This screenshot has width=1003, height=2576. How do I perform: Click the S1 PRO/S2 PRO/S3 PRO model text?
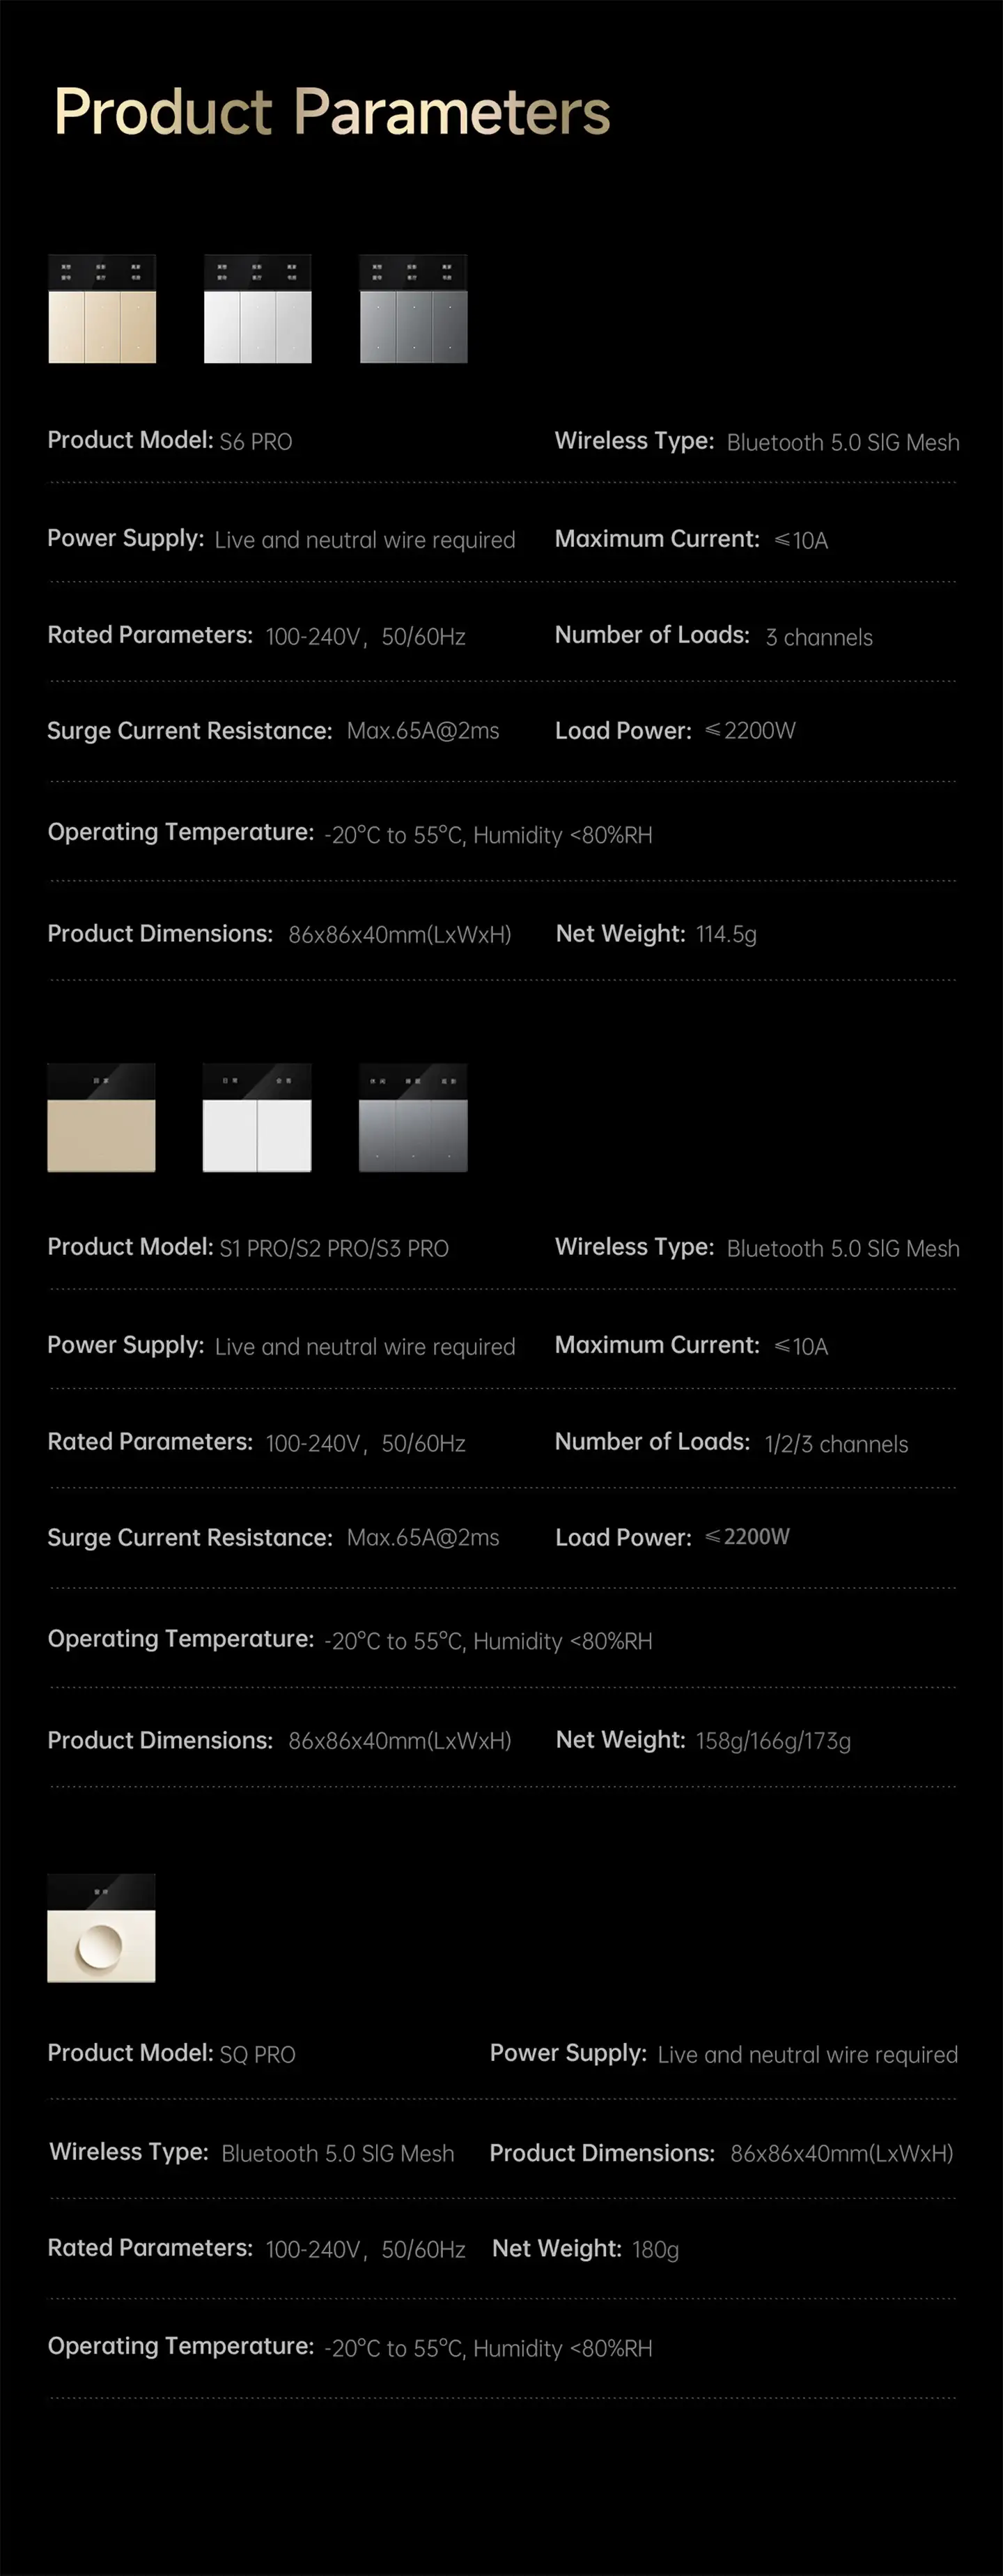coord(334,1249)
